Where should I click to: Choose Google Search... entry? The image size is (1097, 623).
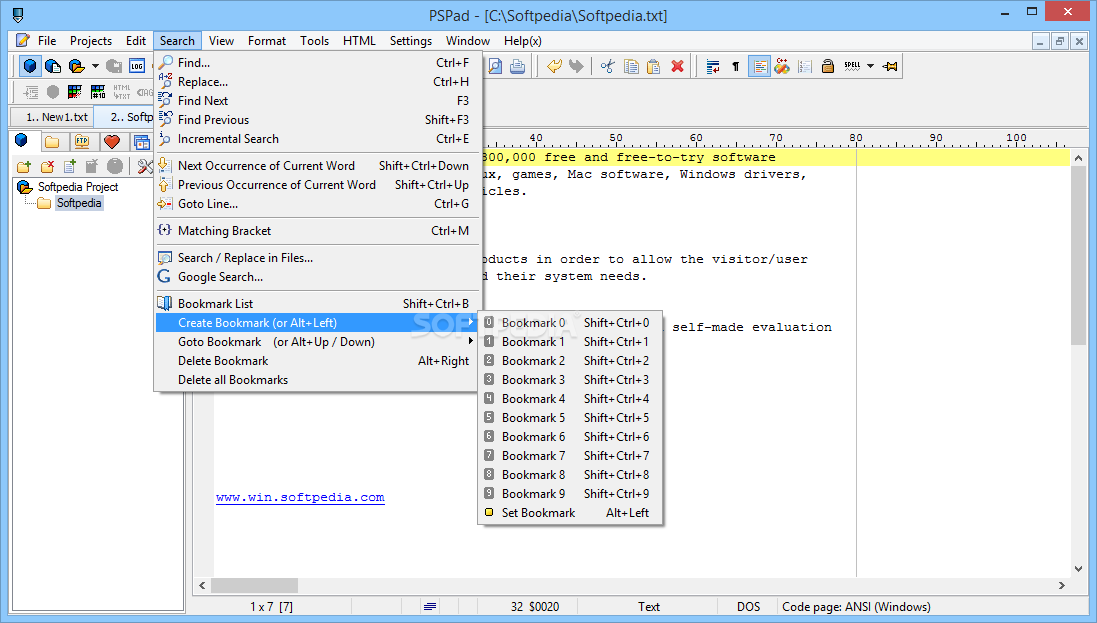(316, 276)
